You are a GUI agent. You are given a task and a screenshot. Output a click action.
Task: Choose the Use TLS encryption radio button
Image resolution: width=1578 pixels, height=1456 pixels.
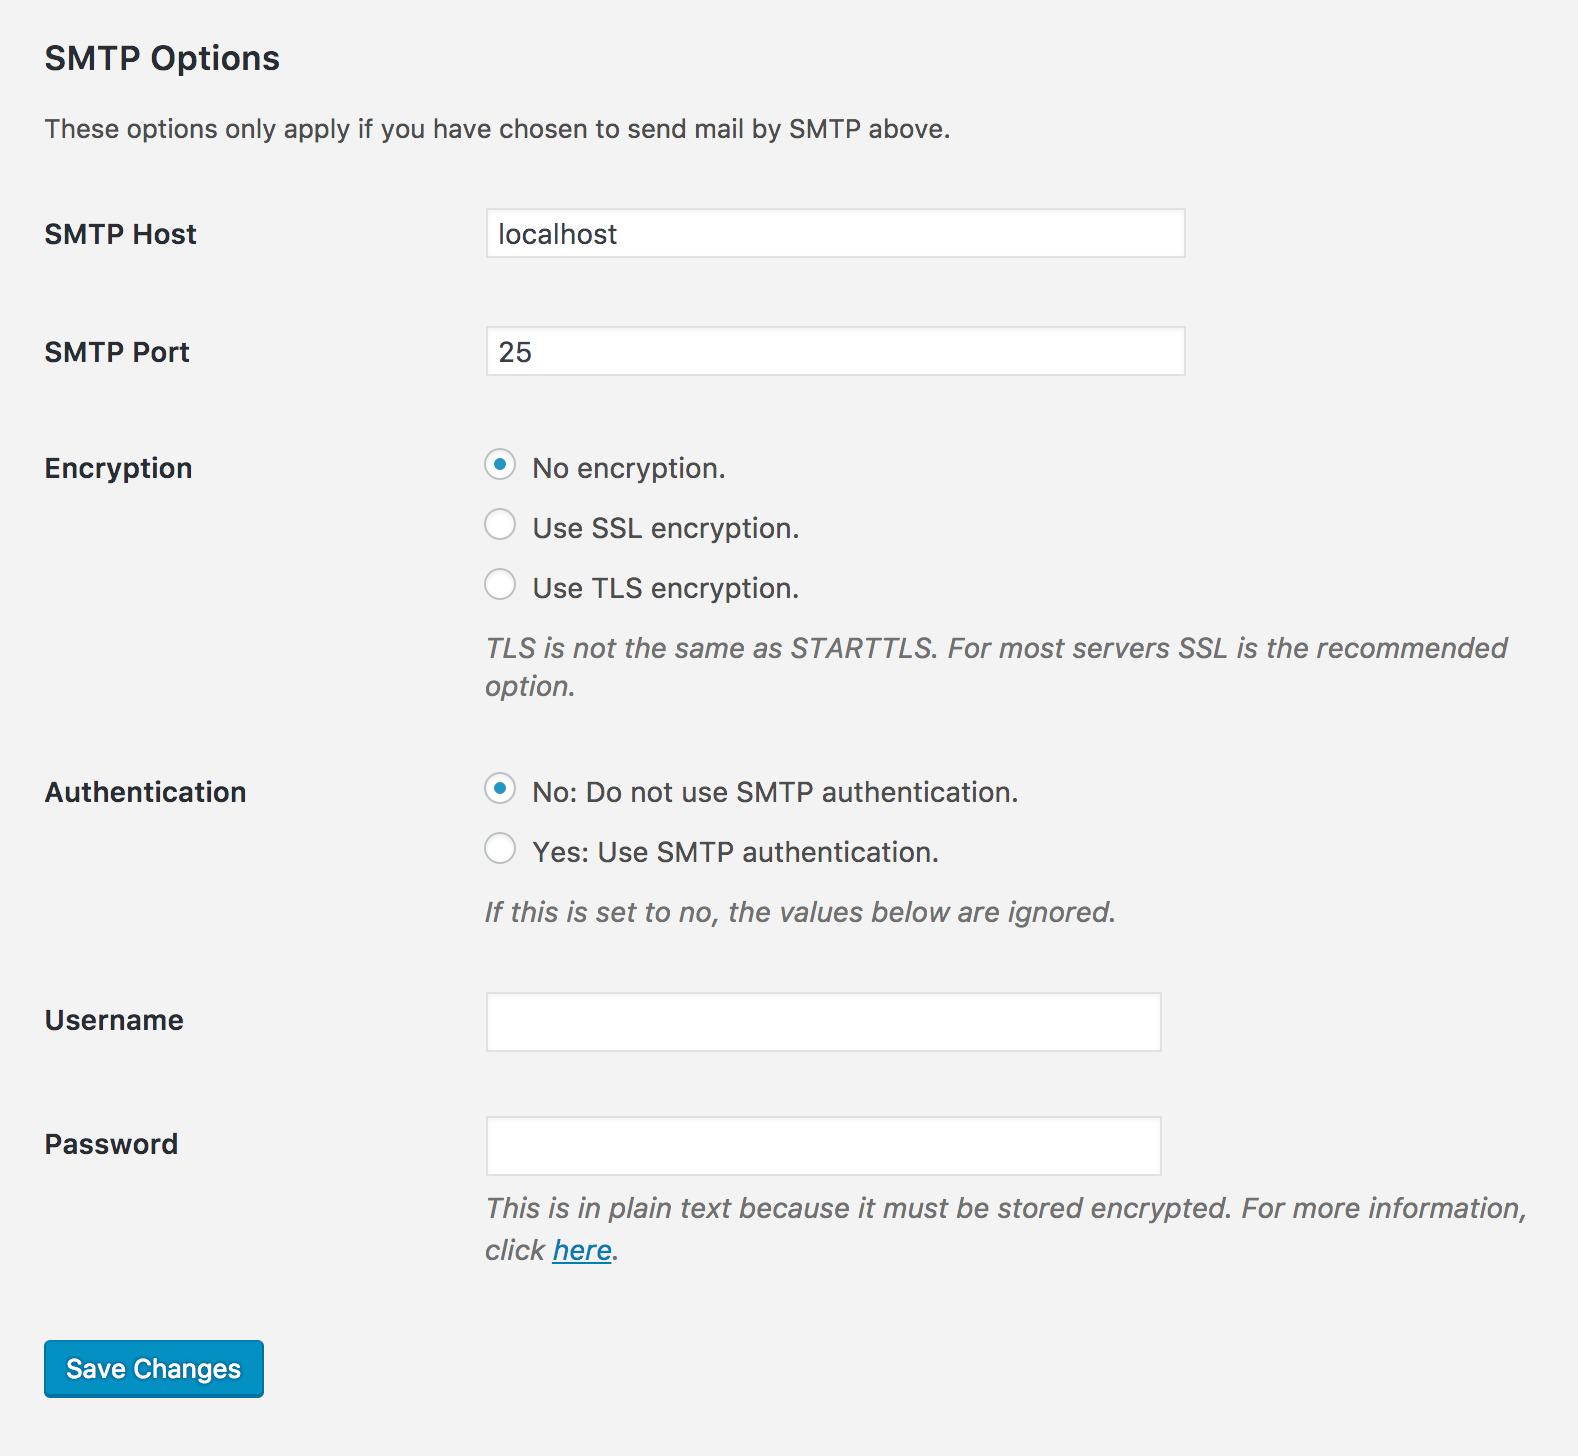(x=500, y=585)
